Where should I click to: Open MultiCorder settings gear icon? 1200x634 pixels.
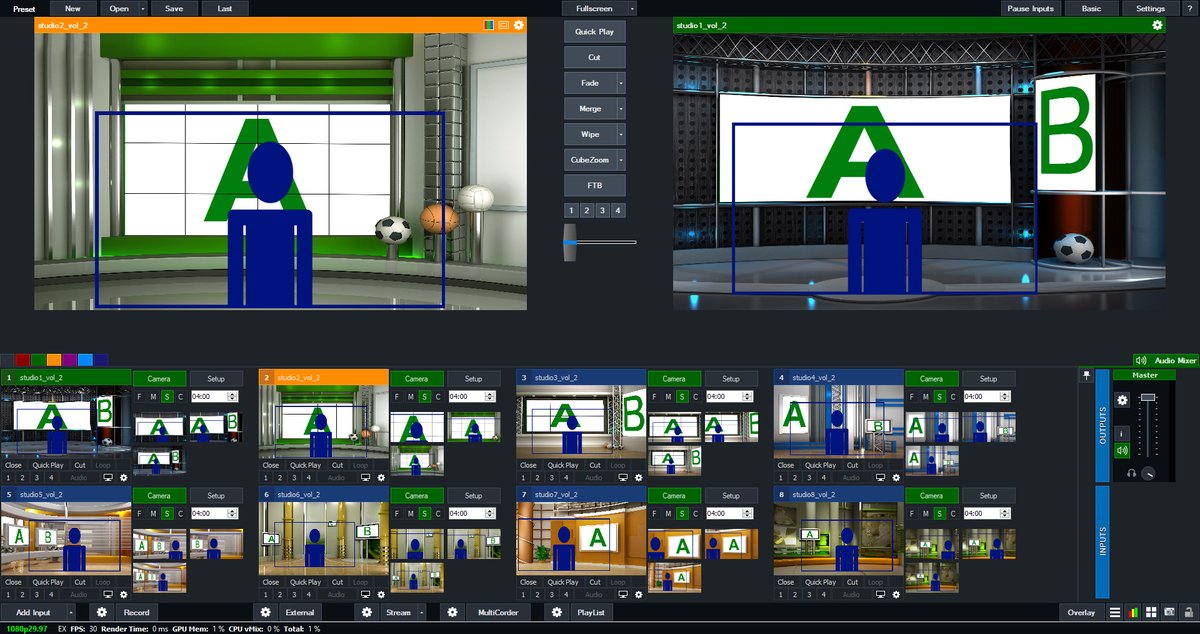tap(452, 612)
